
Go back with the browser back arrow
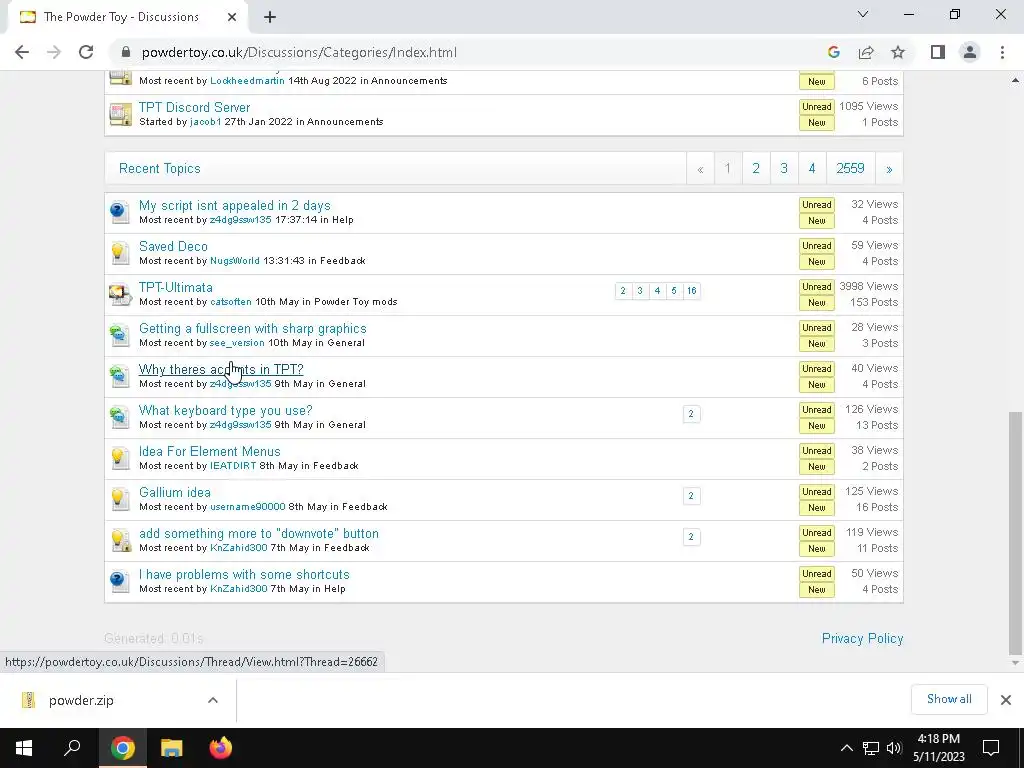pyautogui.click(x=22, y=52)
